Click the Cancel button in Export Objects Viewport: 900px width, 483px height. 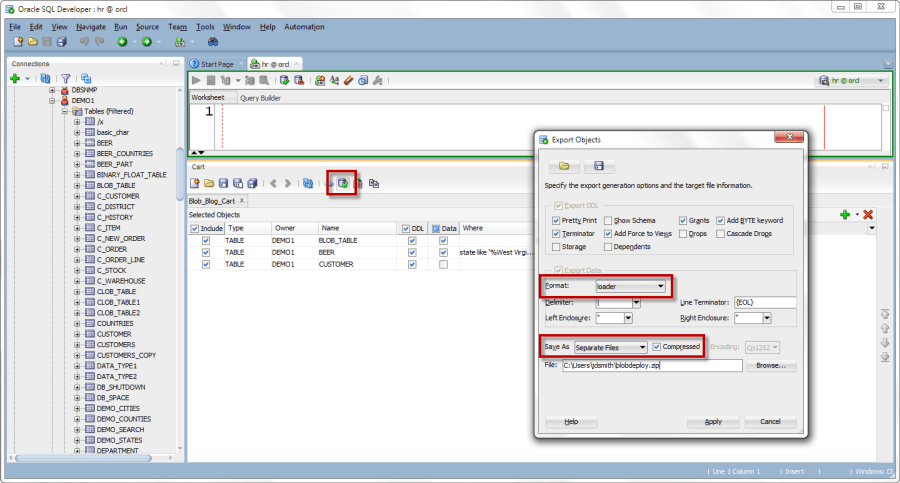click(x=770, y=422)
